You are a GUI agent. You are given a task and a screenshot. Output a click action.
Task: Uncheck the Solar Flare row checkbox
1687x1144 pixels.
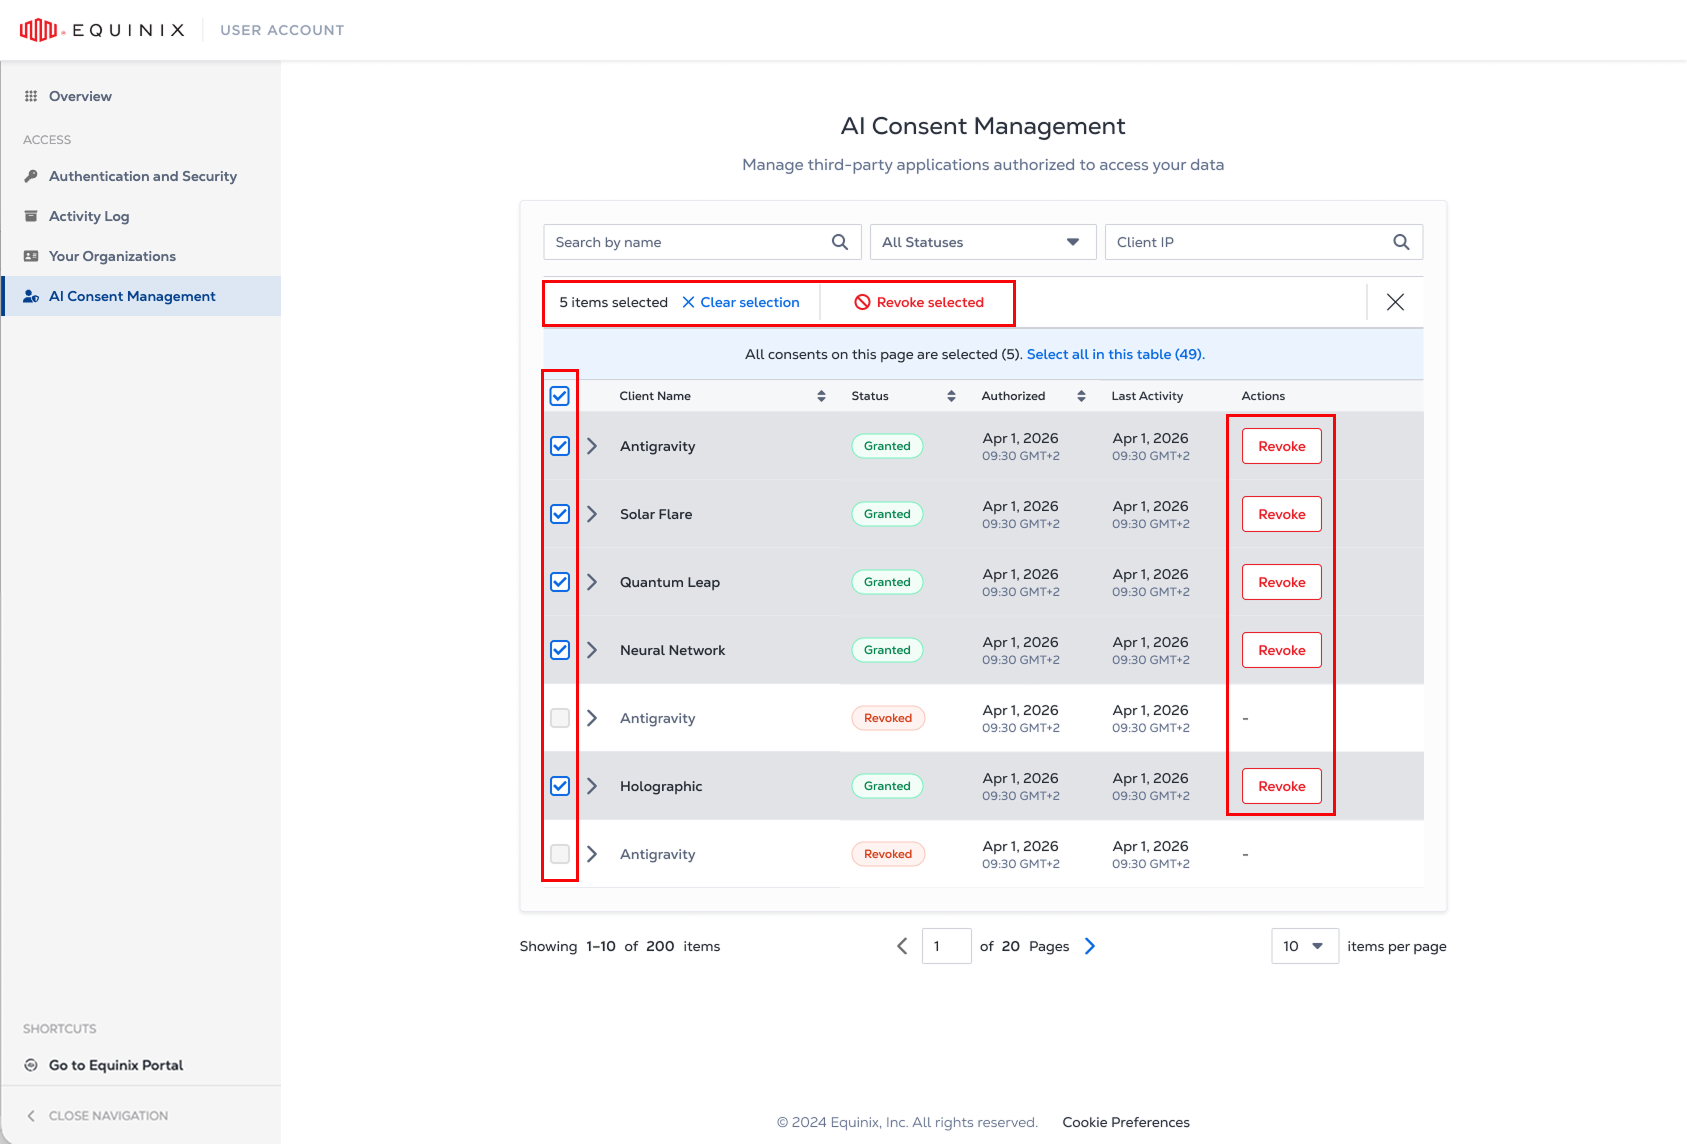(560, 514)
